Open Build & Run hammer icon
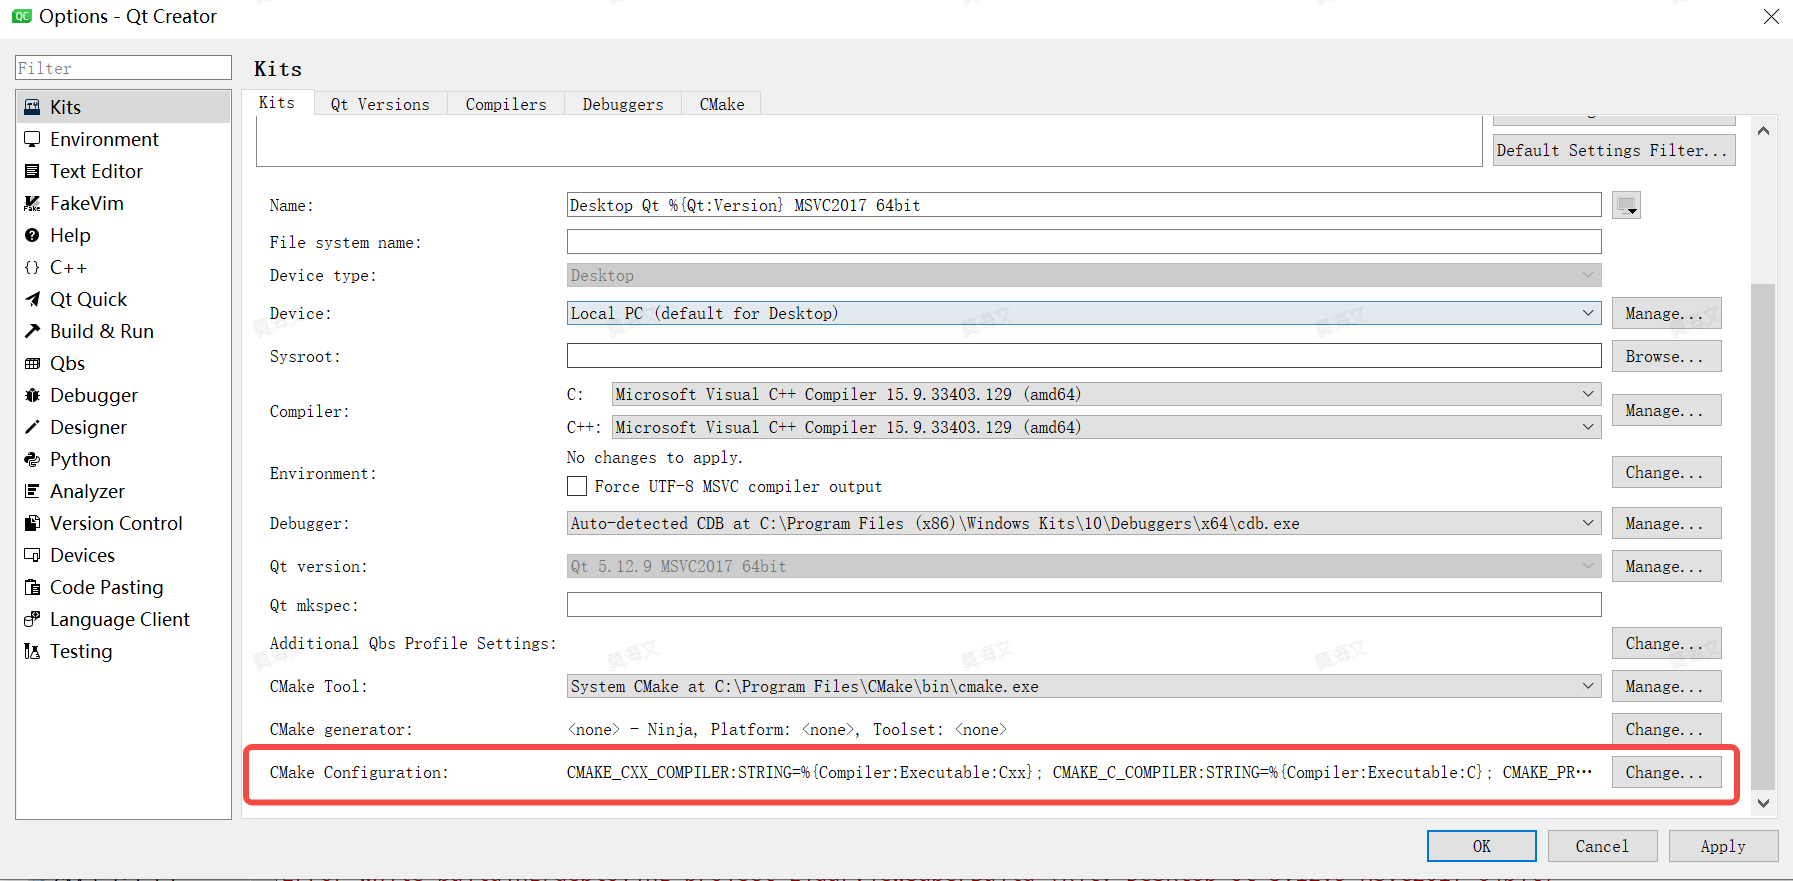Viewport: 1793px width, 881px height. click(32, 331)
